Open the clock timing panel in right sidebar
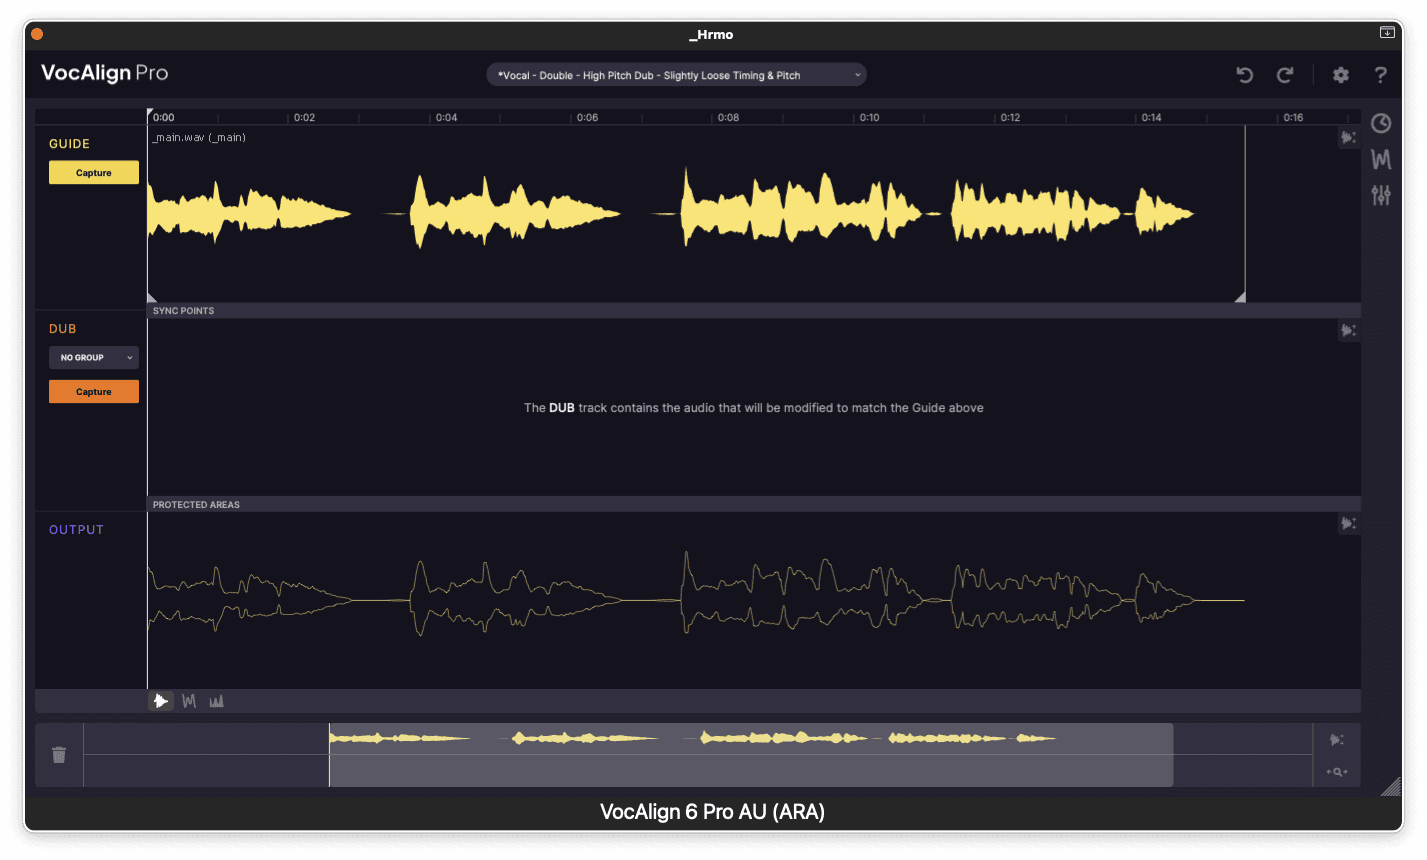Image resolution: width=1427 pixels, height=860 pixels. (1381, 123)
